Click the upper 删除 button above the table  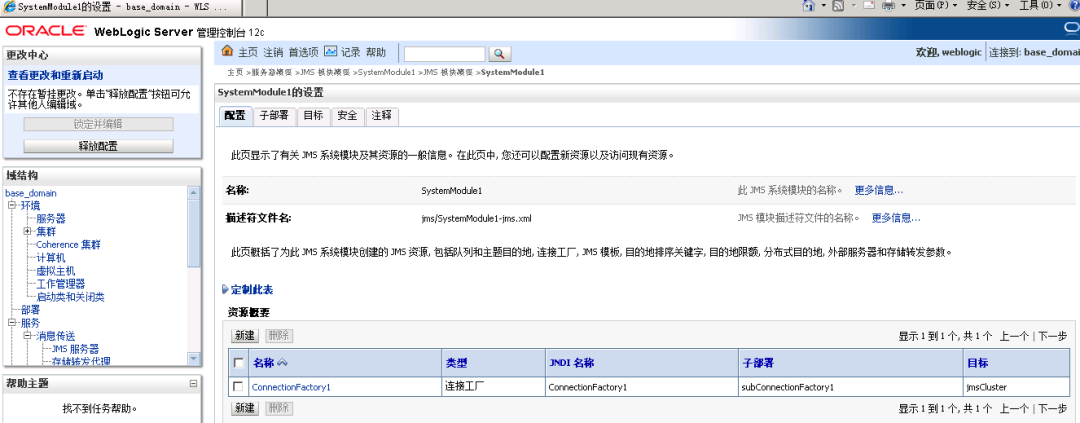(x=279, y=336)
